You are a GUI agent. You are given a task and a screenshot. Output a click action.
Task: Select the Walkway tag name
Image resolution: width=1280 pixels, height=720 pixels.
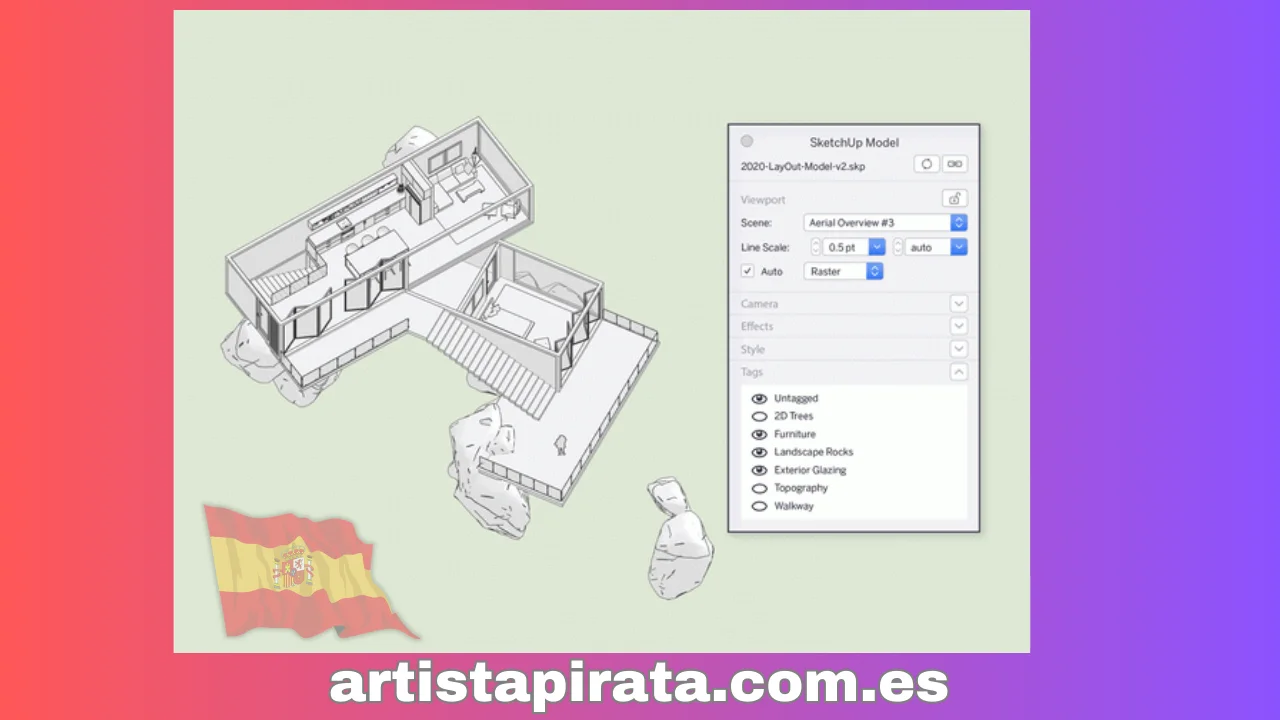[794, 506]
